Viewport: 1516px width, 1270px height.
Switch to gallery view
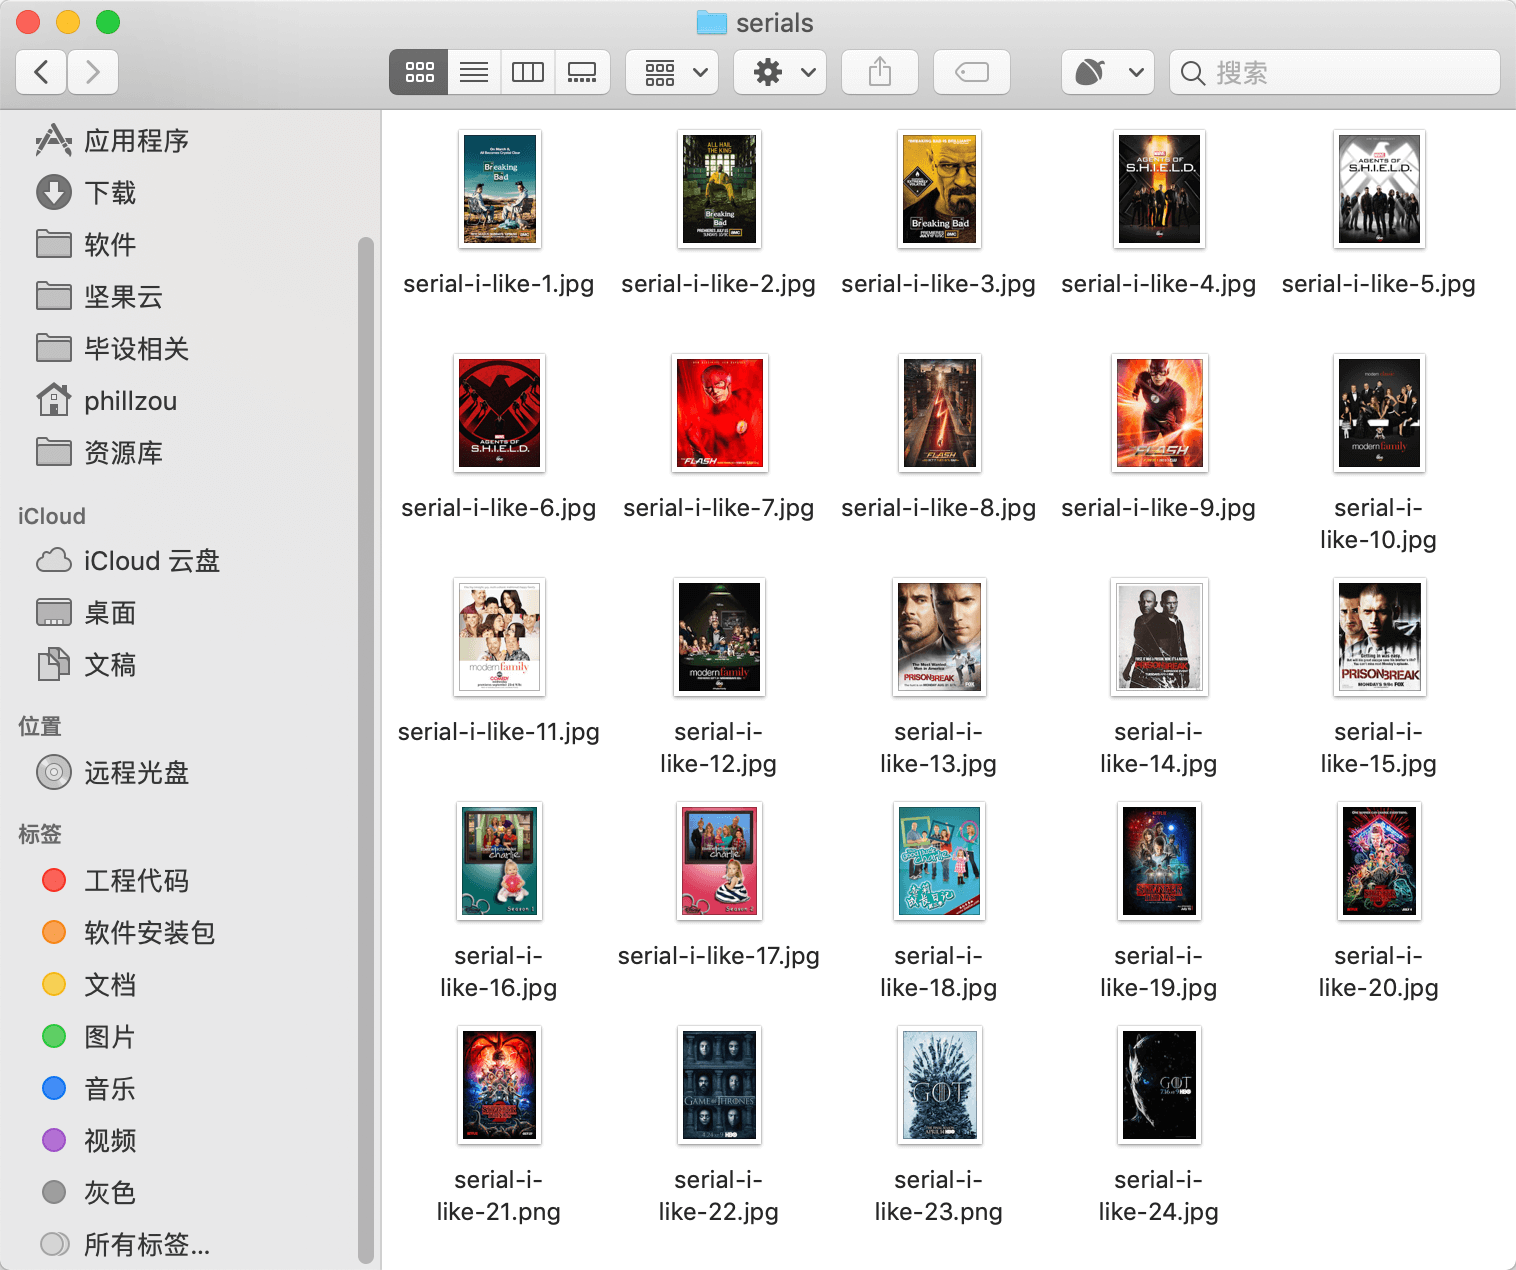[582, 72]
